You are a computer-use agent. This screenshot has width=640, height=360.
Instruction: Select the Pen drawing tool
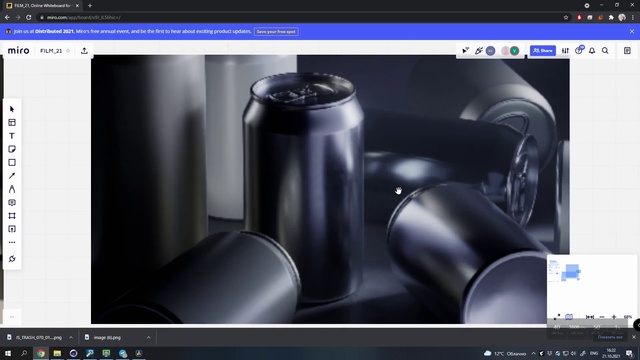pyautogui.click(x=12, y=189)
